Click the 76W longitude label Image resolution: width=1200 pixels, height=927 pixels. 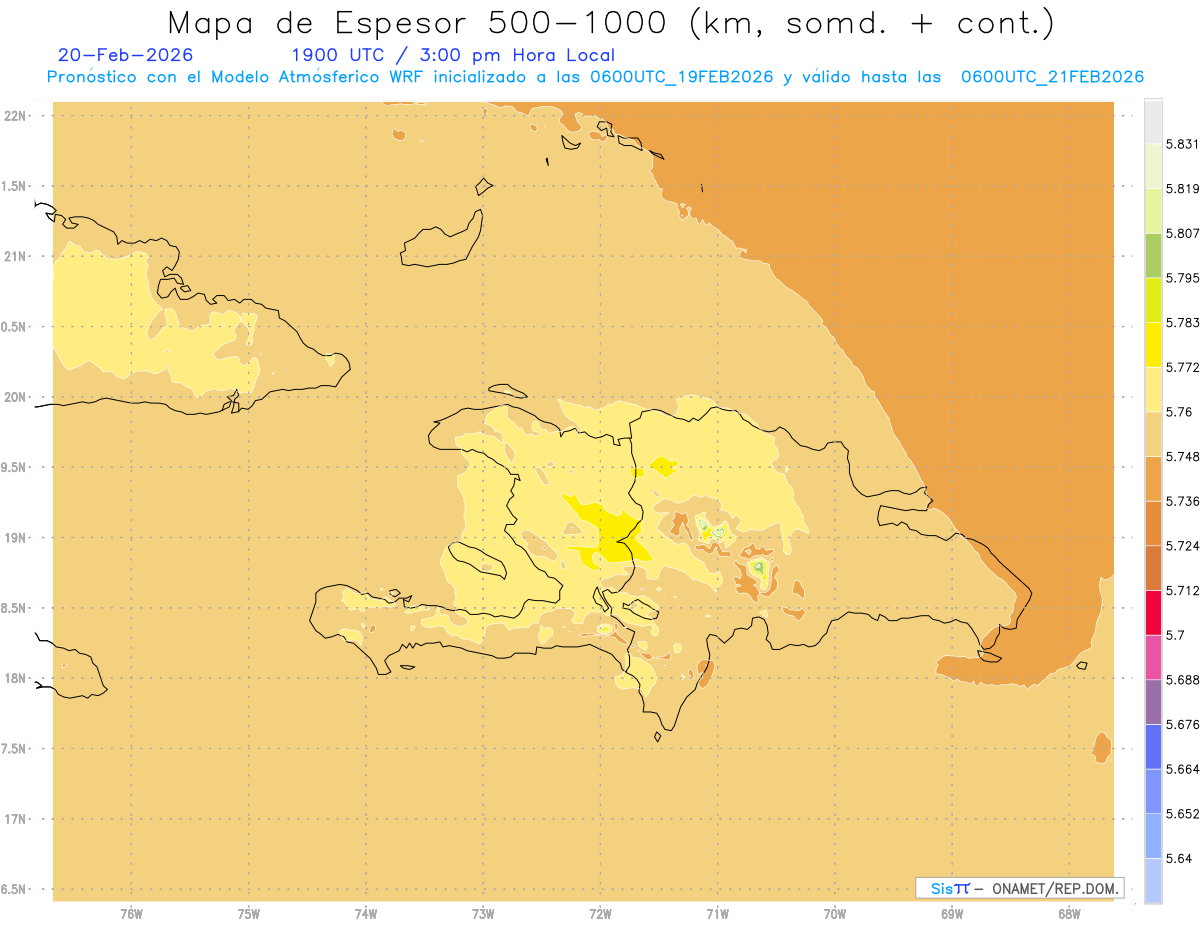(x=131, y=914)
